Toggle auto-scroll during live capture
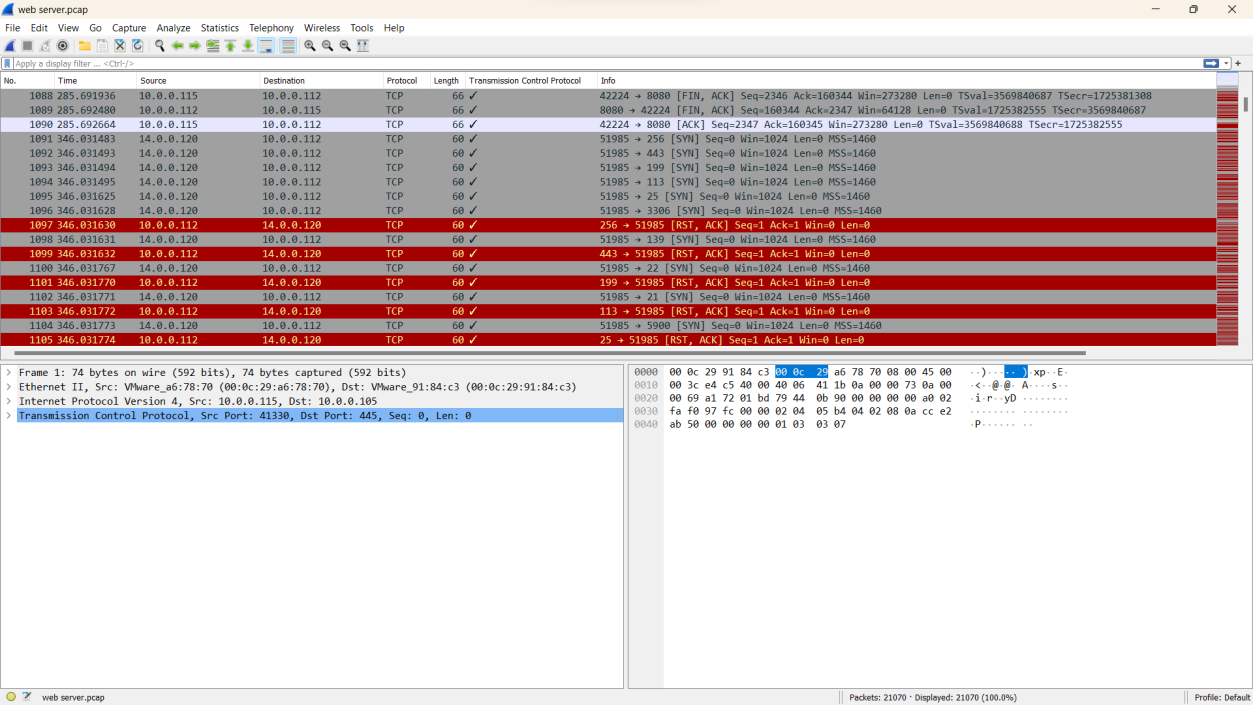The height and width of the screenshot is (705, 1253). pos(266,46)
